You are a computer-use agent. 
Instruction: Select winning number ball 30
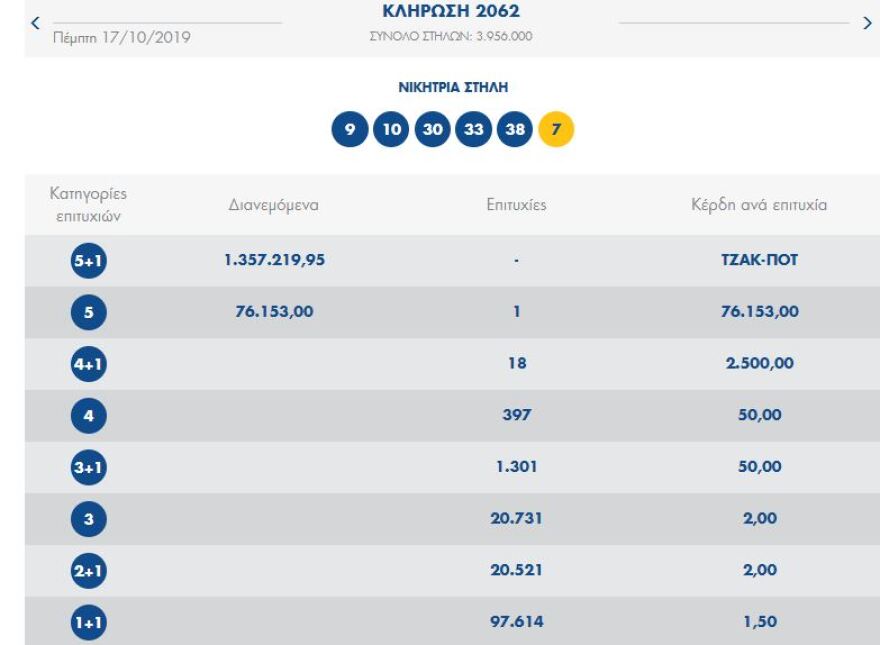(x=432, y=130)
